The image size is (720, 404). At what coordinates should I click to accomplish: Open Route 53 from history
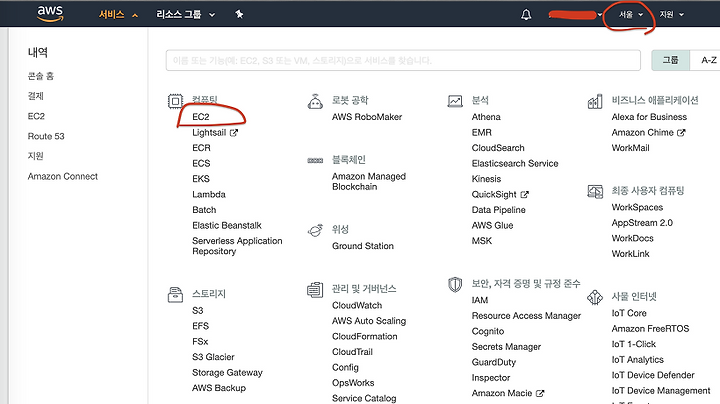click(x=46, y=136)
